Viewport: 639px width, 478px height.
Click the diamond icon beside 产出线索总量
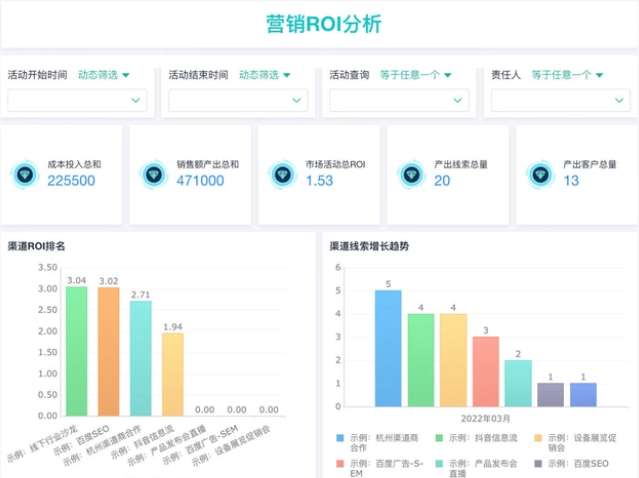(x=412, y=175)
